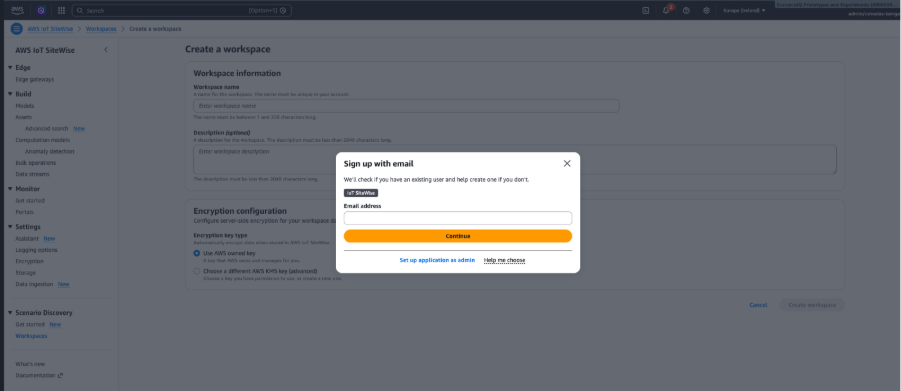The image size is (901, 391).
Task: Open Assets in the sidebar
Action: pos(24,117)
